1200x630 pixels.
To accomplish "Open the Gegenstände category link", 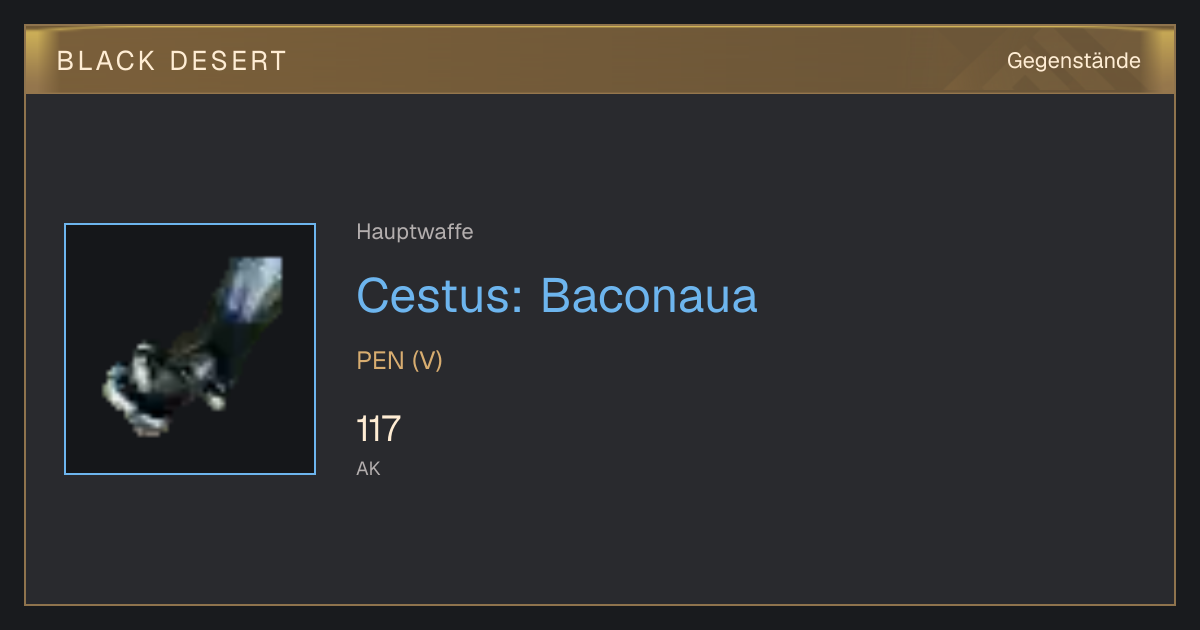I will (x=1073, y=61).
